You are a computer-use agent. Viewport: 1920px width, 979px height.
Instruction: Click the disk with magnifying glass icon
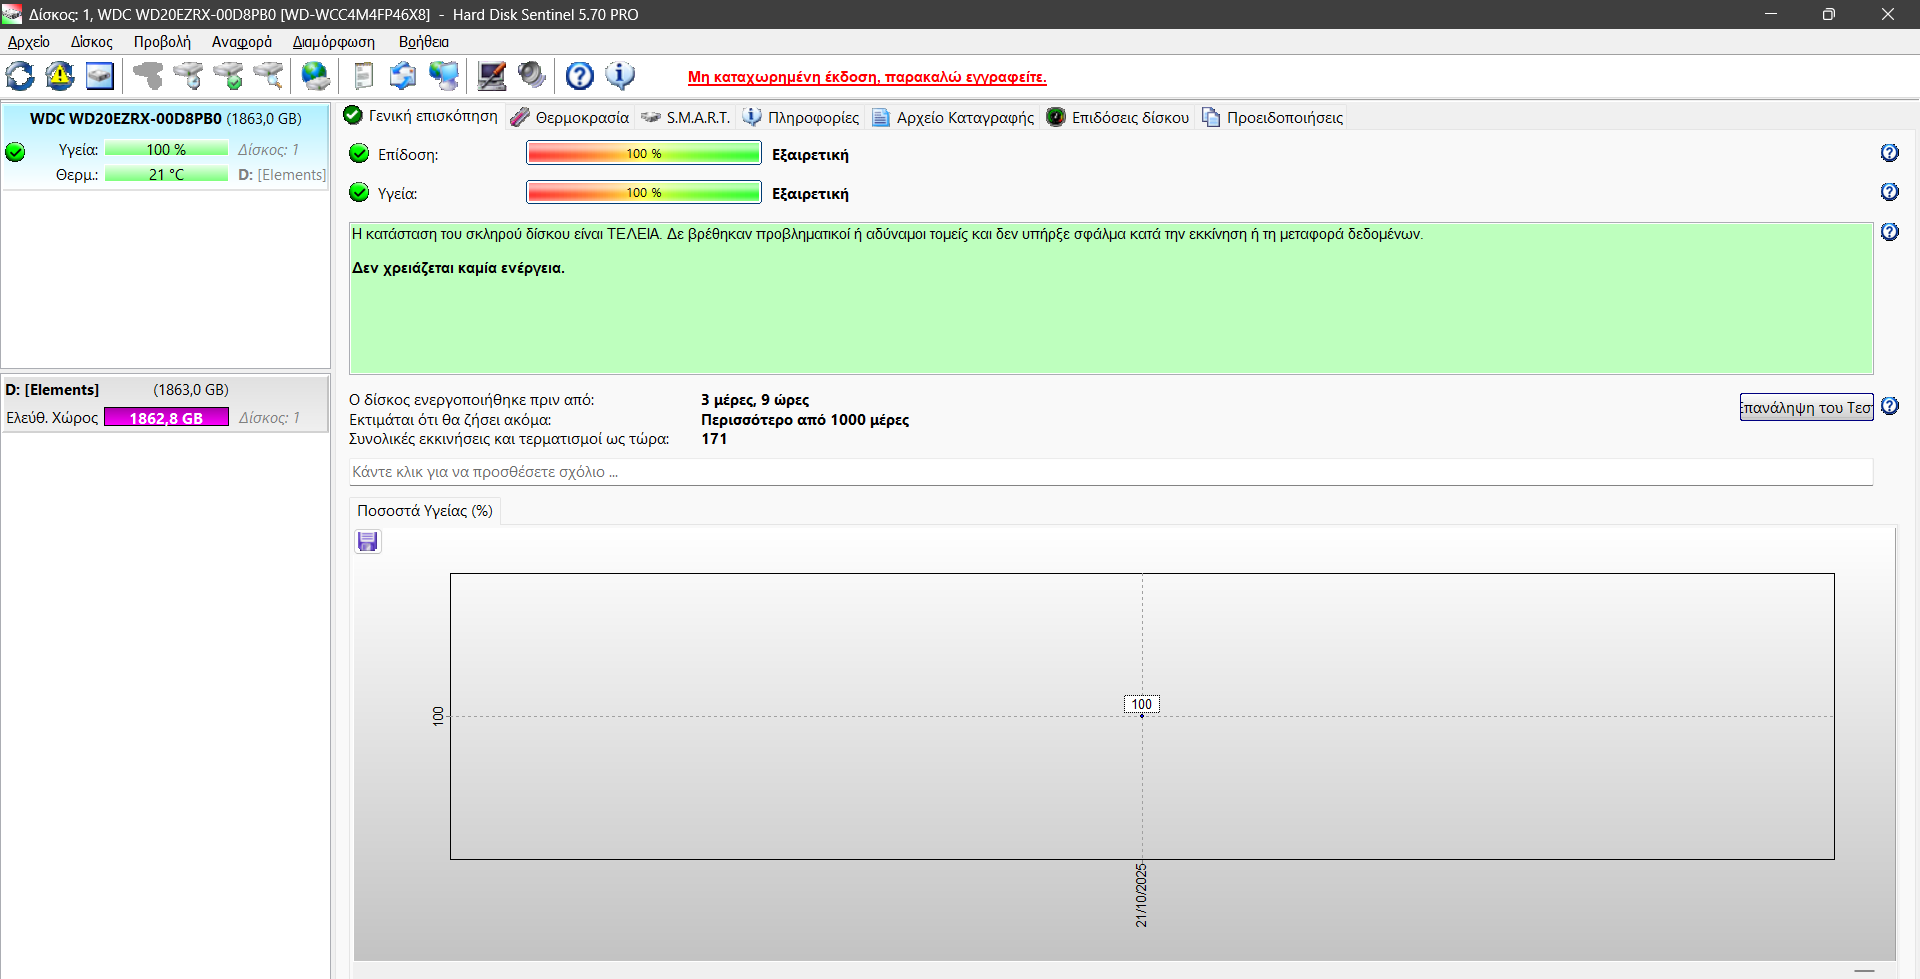click(x=268, y=76)
